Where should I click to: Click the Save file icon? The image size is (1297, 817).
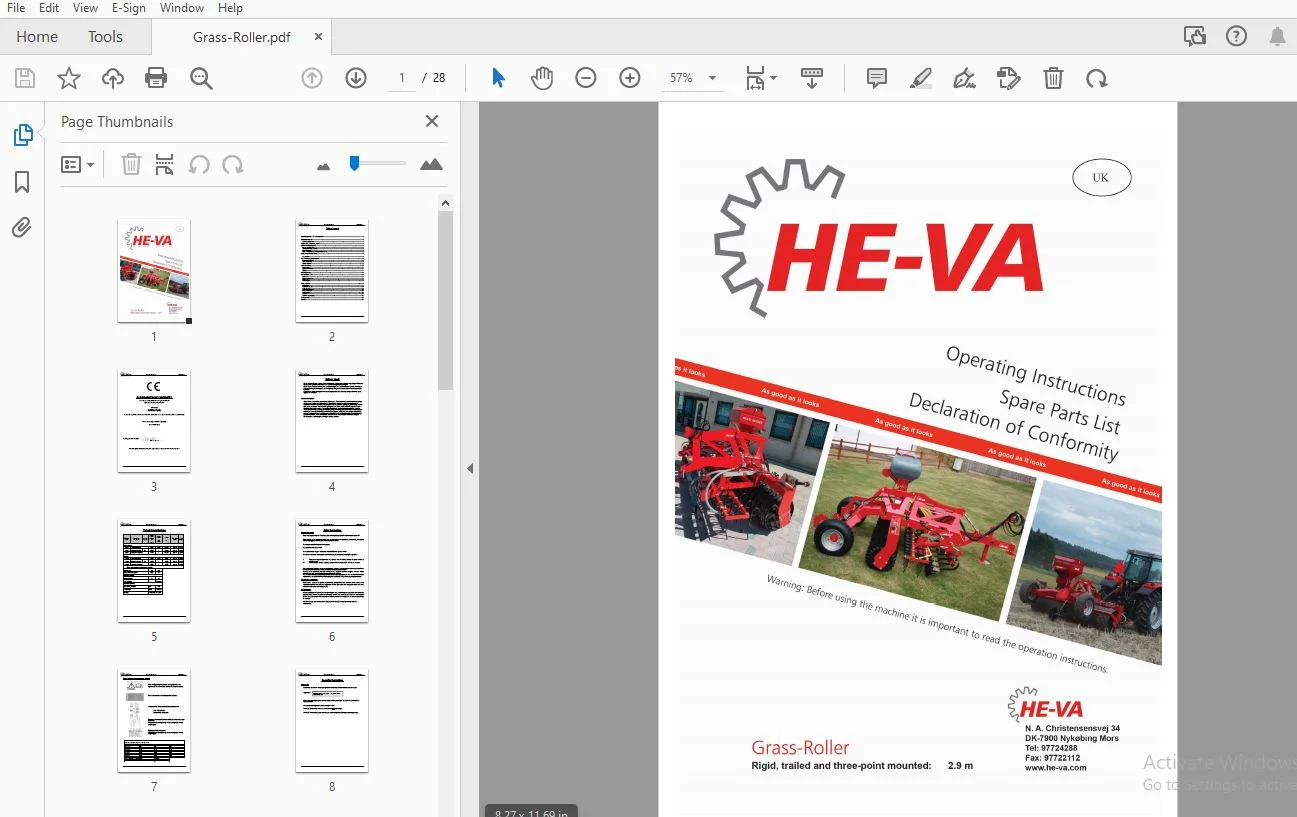click(x=25, y=78)
